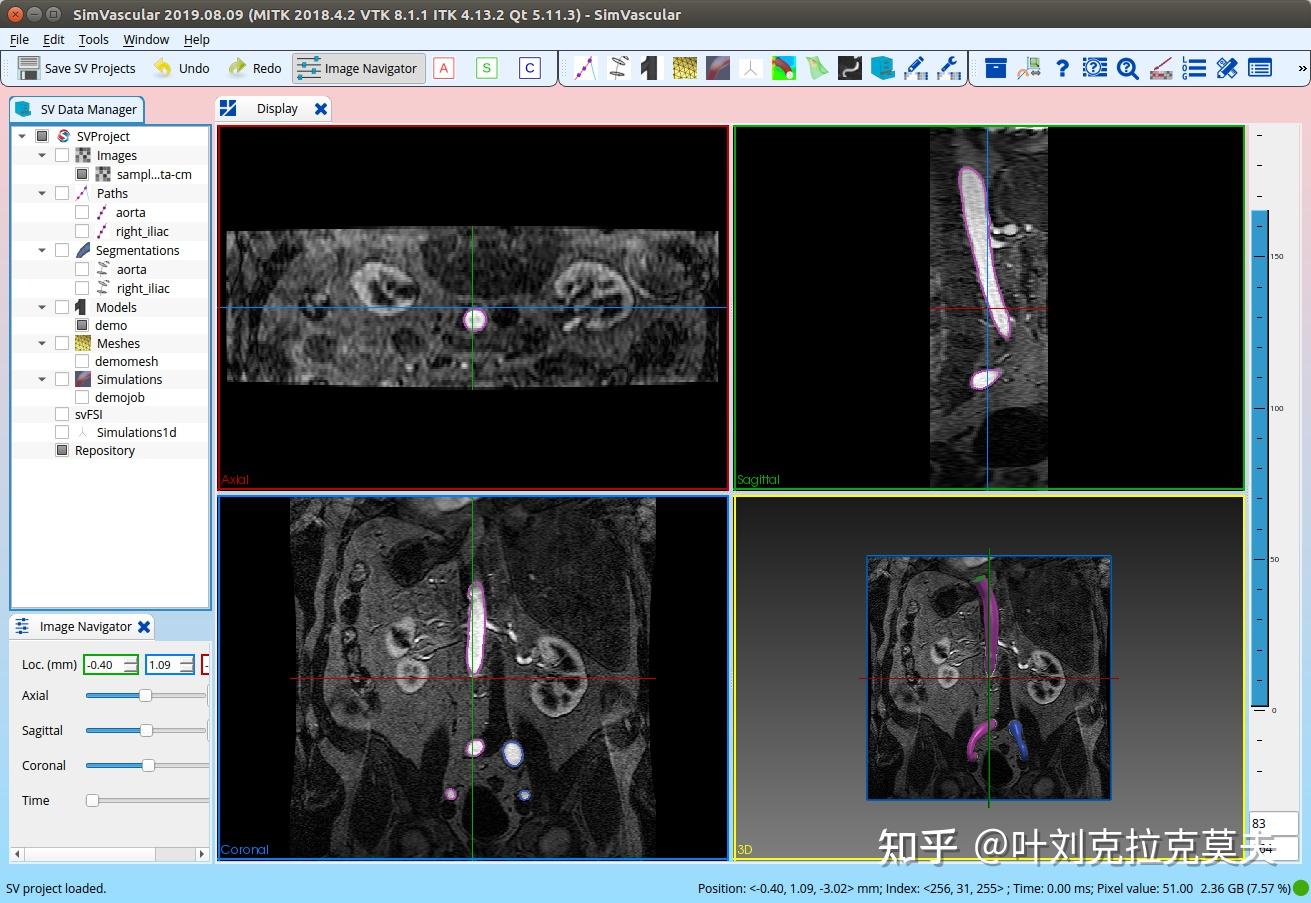Open the Window menu

point(146,39)
